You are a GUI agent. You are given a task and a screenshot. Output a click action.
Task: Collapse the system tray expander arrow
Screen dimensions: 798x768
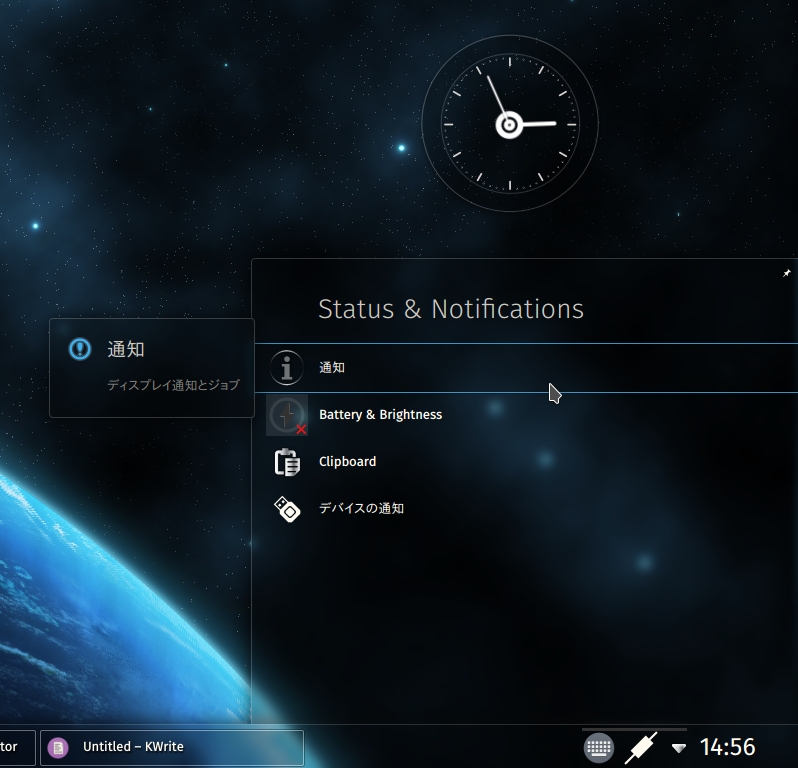coord(678,748)
